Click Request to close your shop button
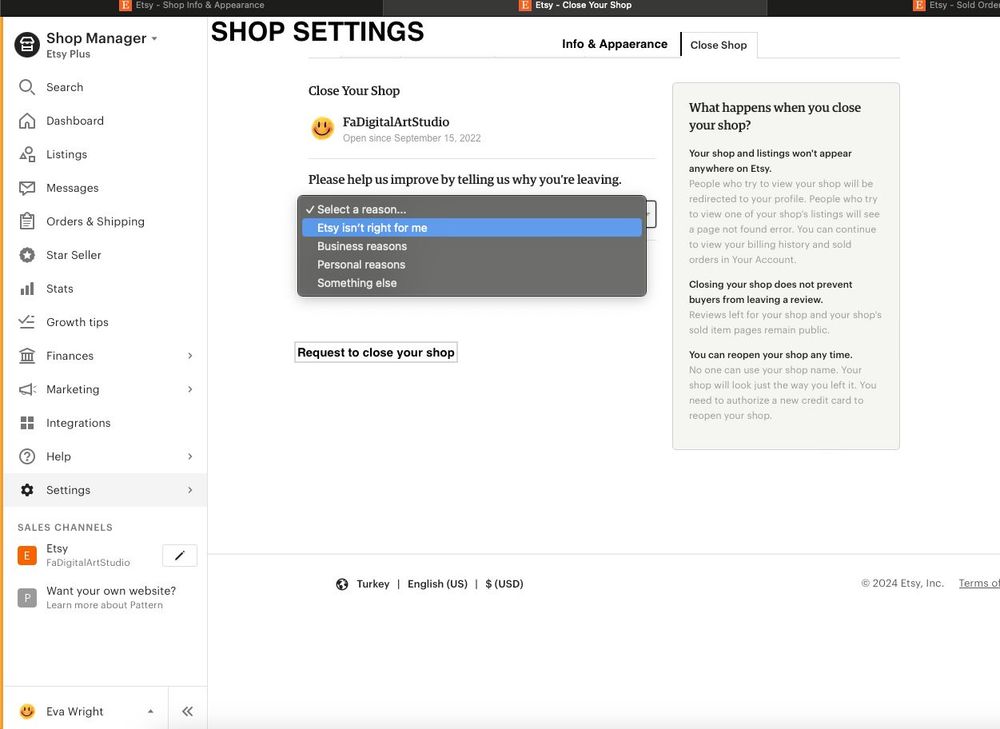1000x729 pixels. pos(376,352)
